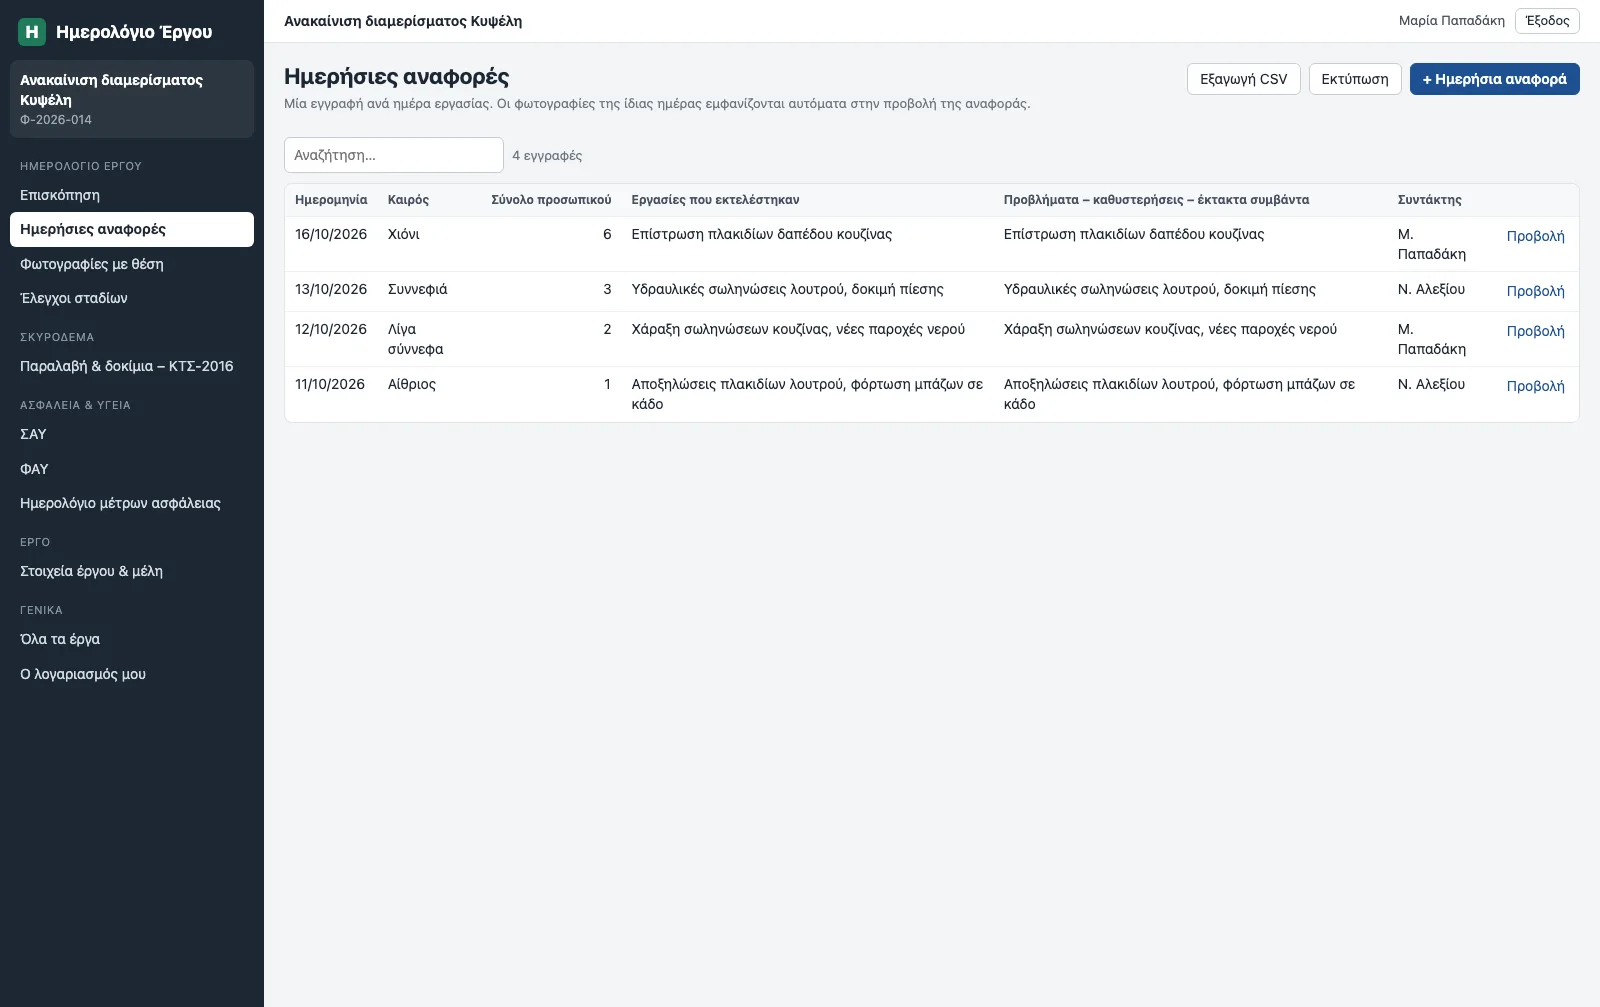1600x1007 pixels.
Task: Open Φωτογραφίες με θέση page
Action: pos(132,264)
